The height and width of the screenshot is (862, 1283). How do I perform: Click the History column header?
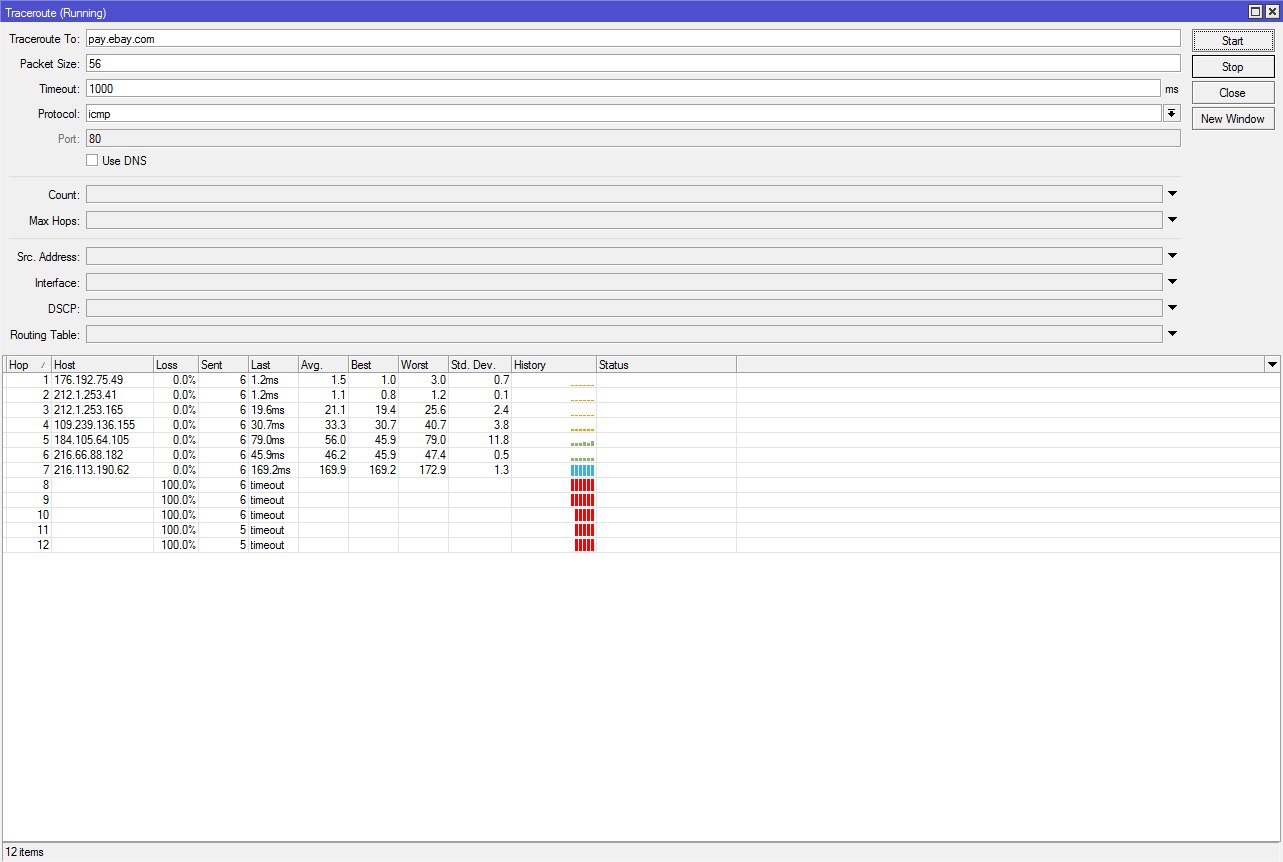(554, 365)
